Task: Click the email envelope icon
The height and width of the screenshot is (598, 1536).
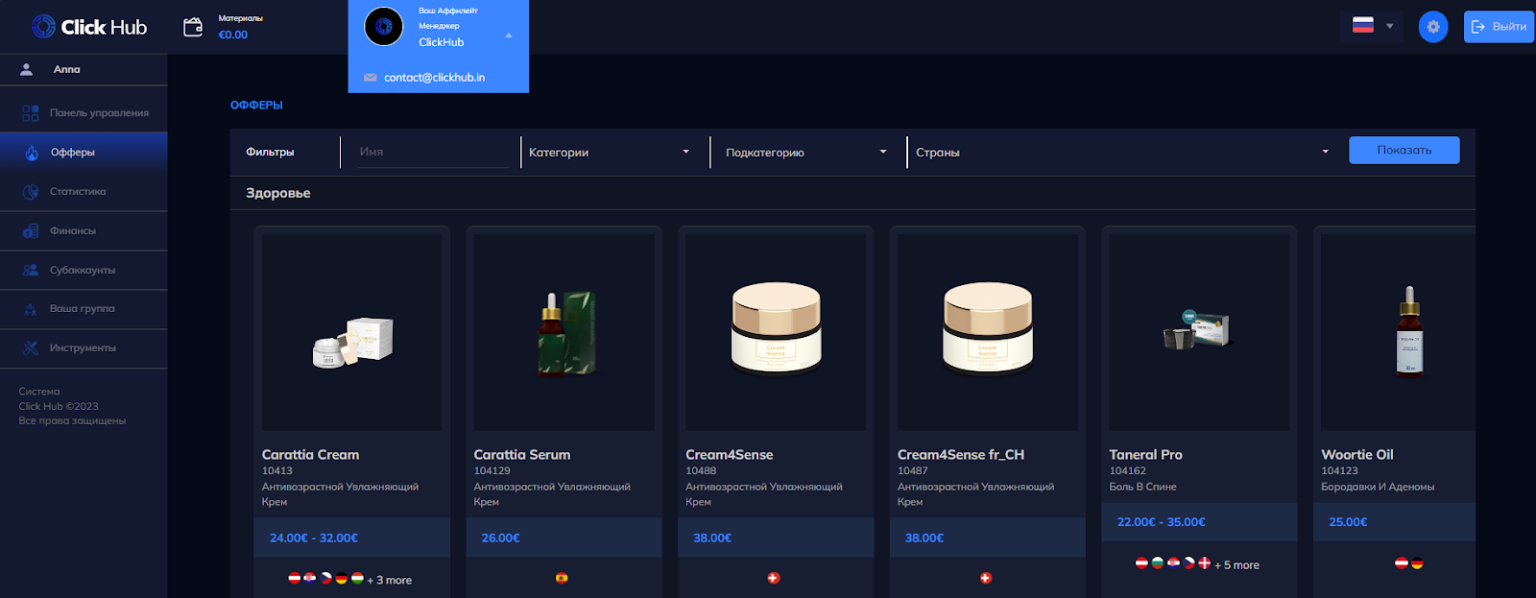Action: [x=370, y=77]
